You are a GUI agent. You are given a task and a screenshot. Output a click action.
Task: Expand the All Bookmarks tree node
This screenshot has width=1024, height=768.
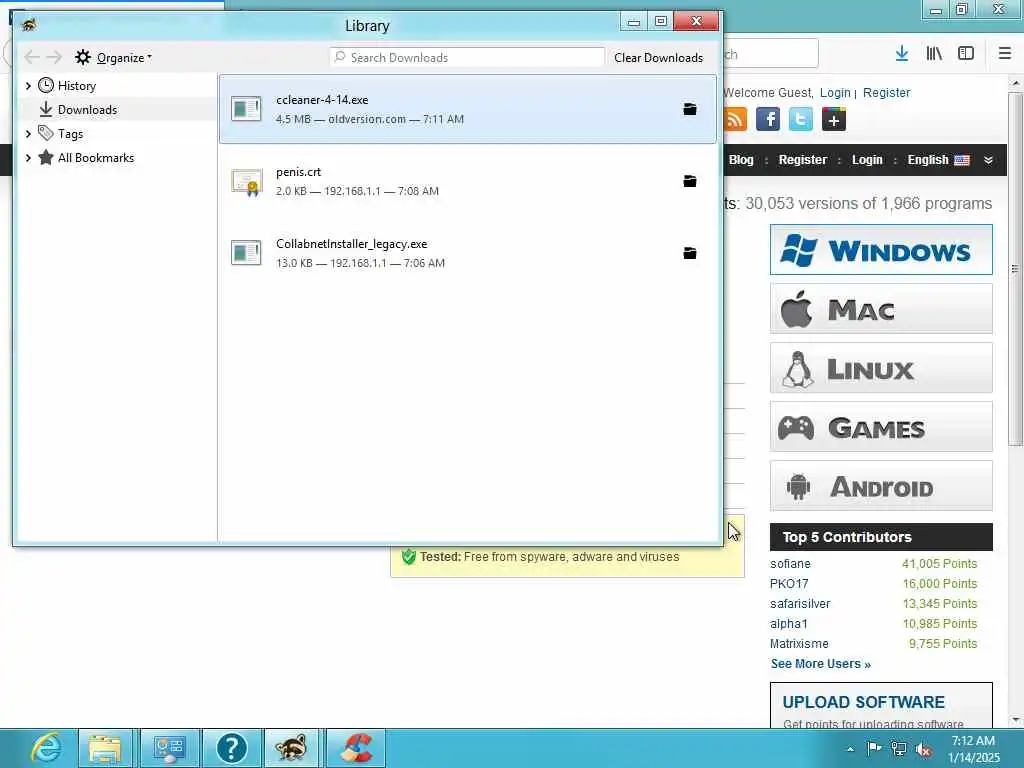tap(28, 158)
